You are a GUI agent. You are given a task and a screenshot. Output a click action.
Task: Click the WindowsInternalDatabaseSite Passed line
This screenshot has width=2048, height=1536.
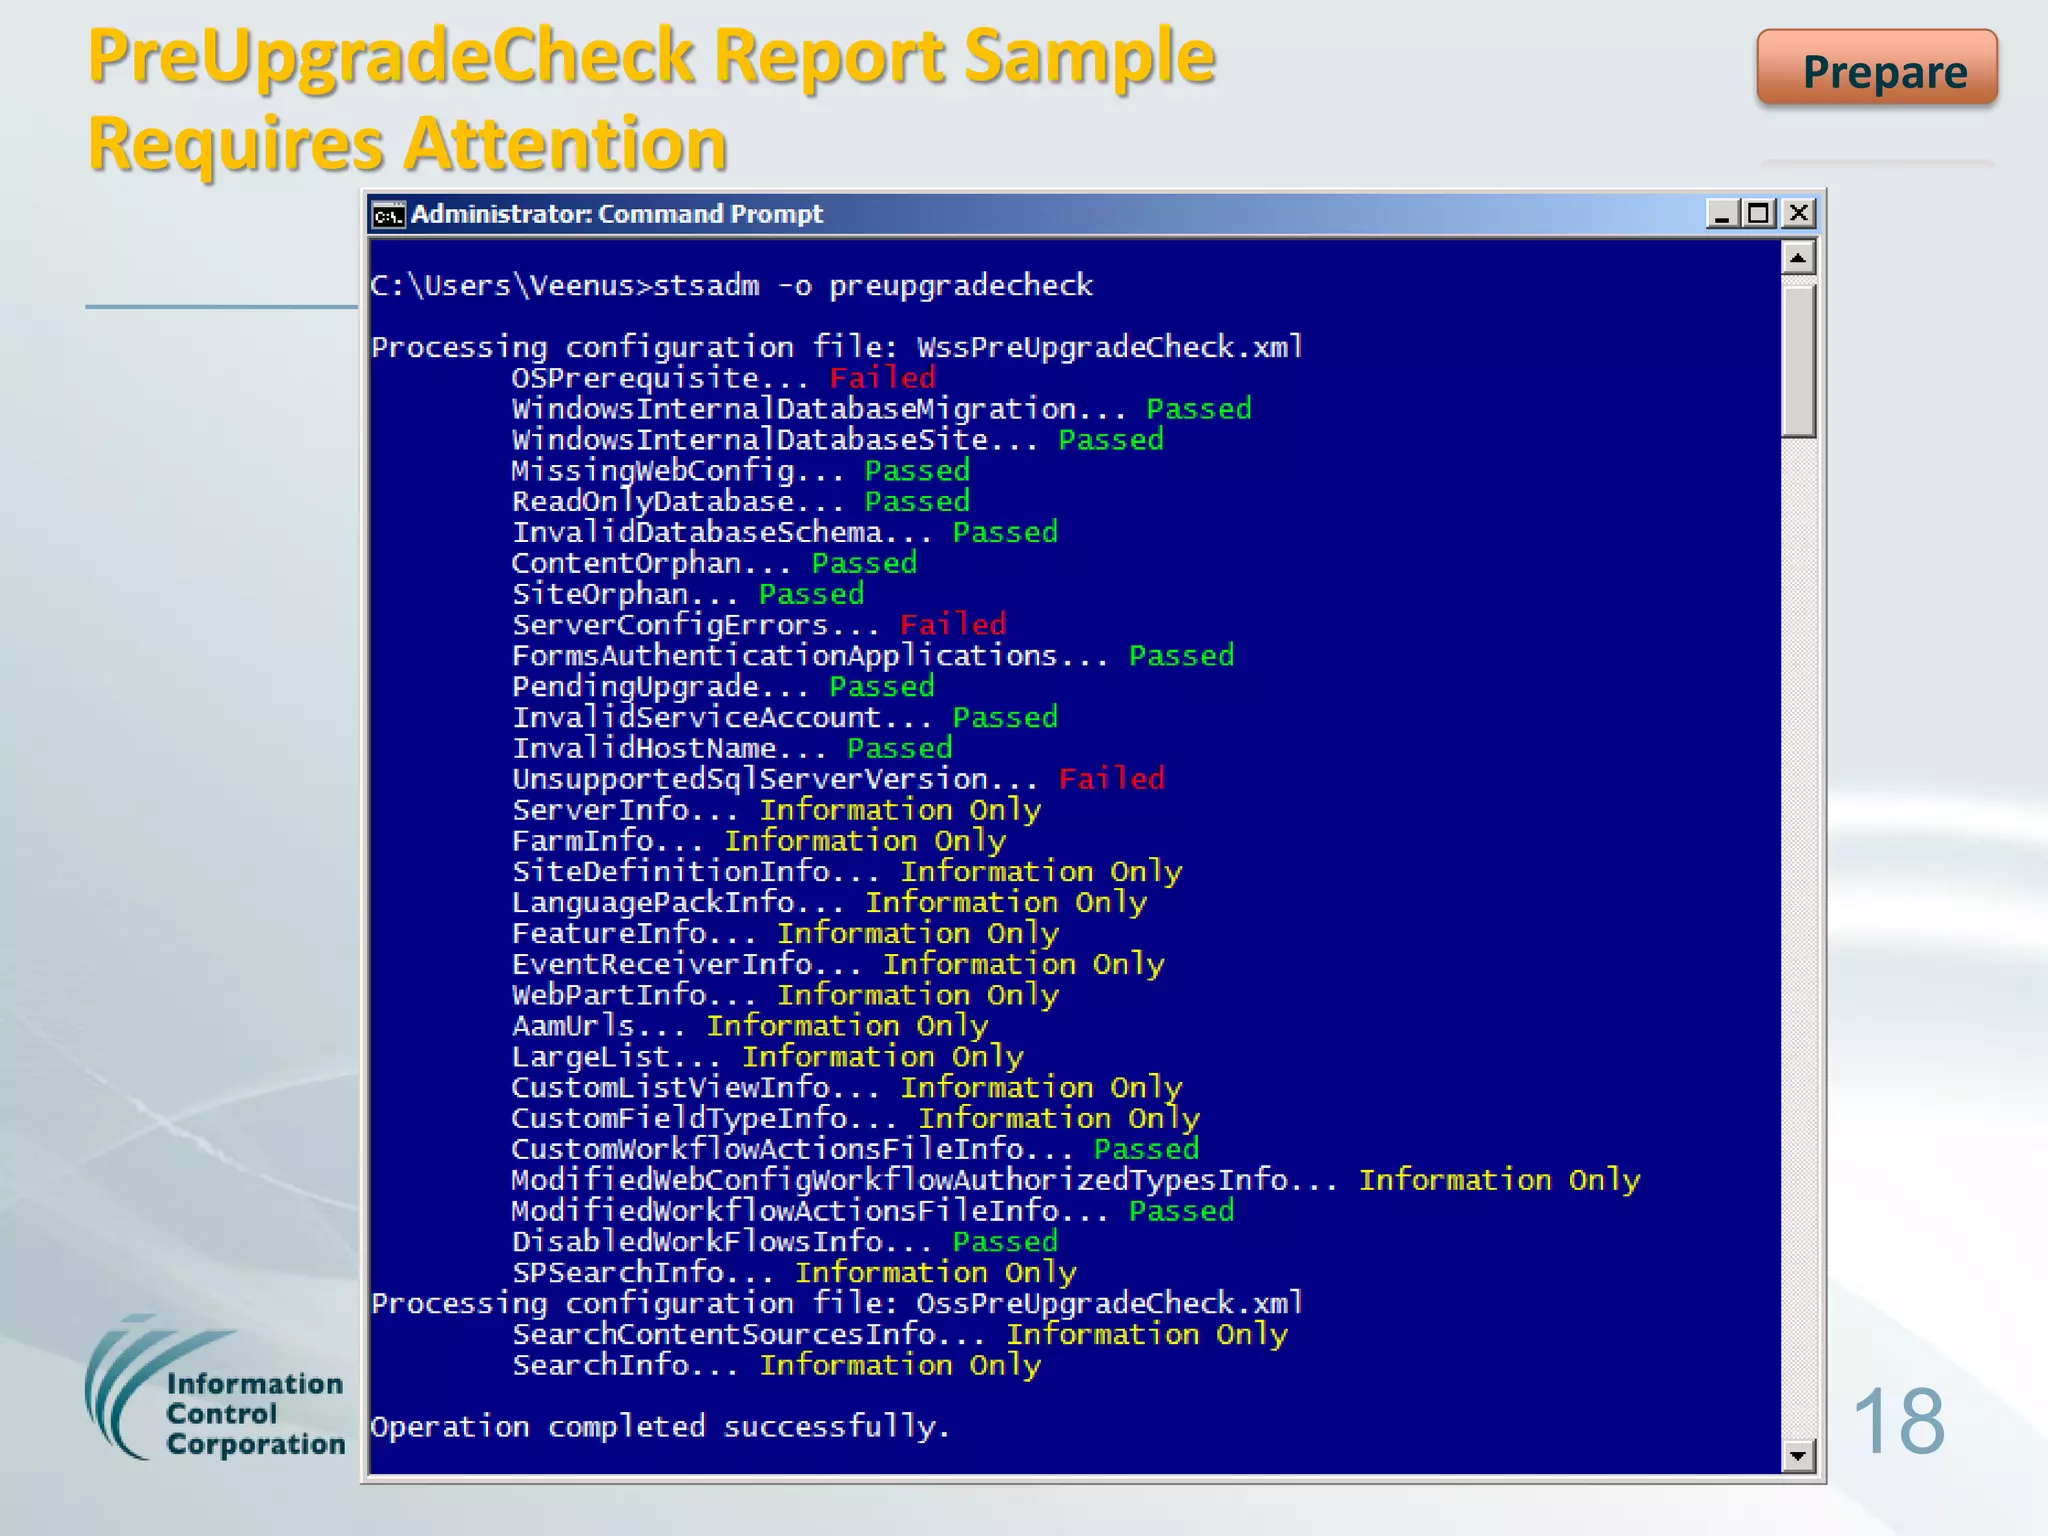click(837, 440)
